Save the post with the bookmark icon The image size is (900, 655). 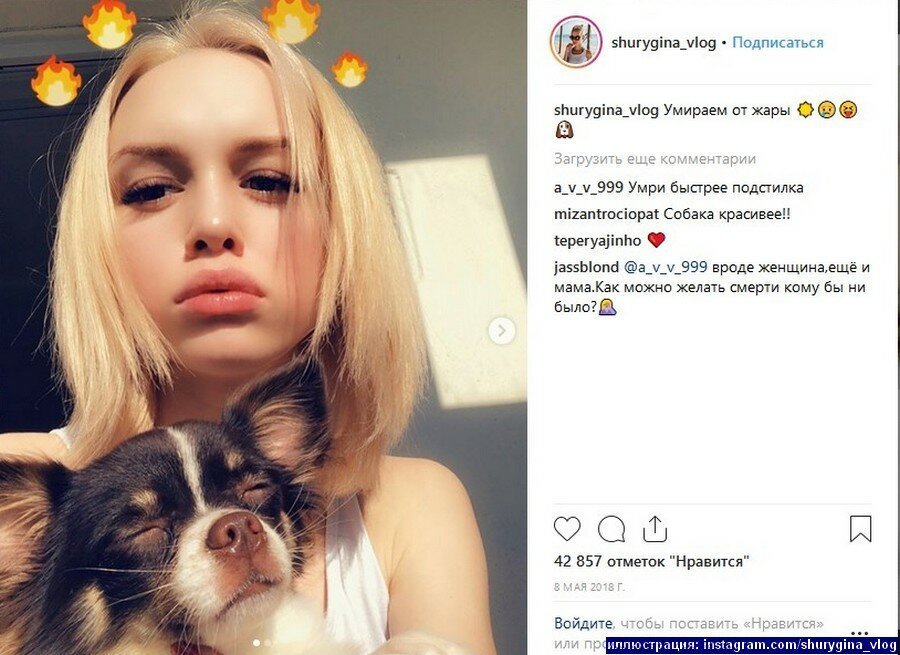(x=860, y=529)
